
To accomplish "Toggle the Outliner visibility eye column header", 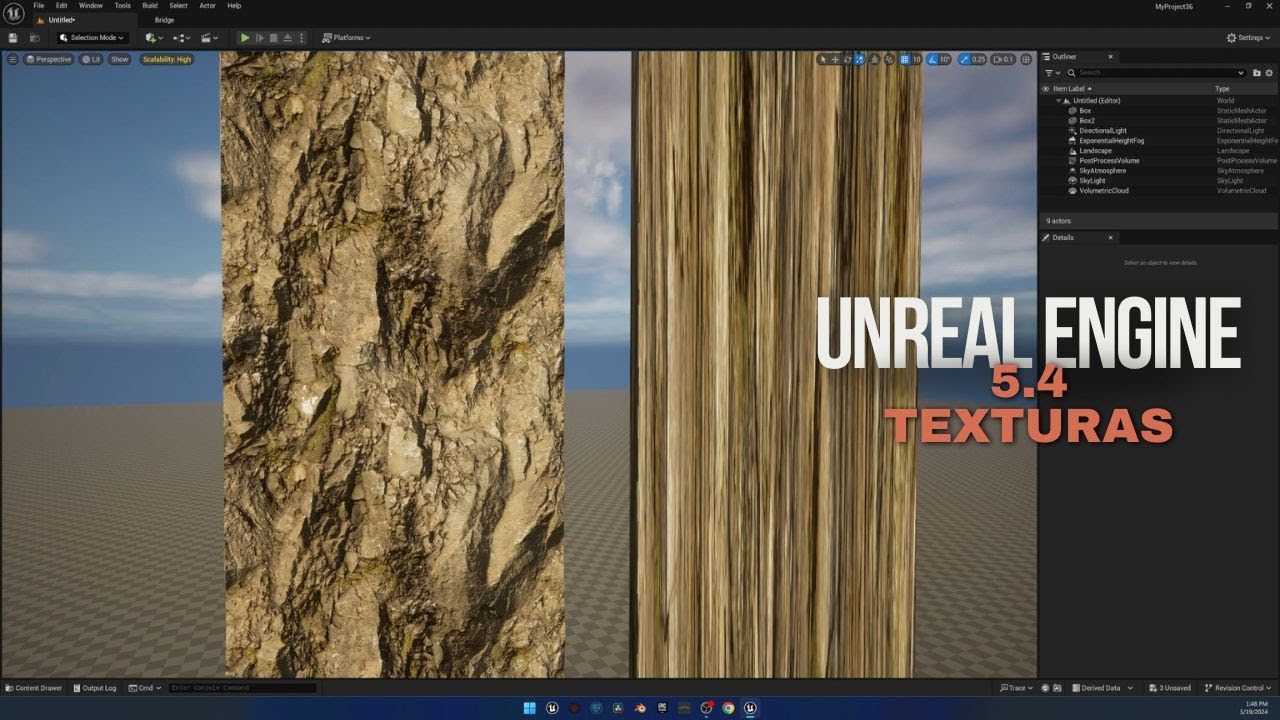I will tap(1046, 88).
